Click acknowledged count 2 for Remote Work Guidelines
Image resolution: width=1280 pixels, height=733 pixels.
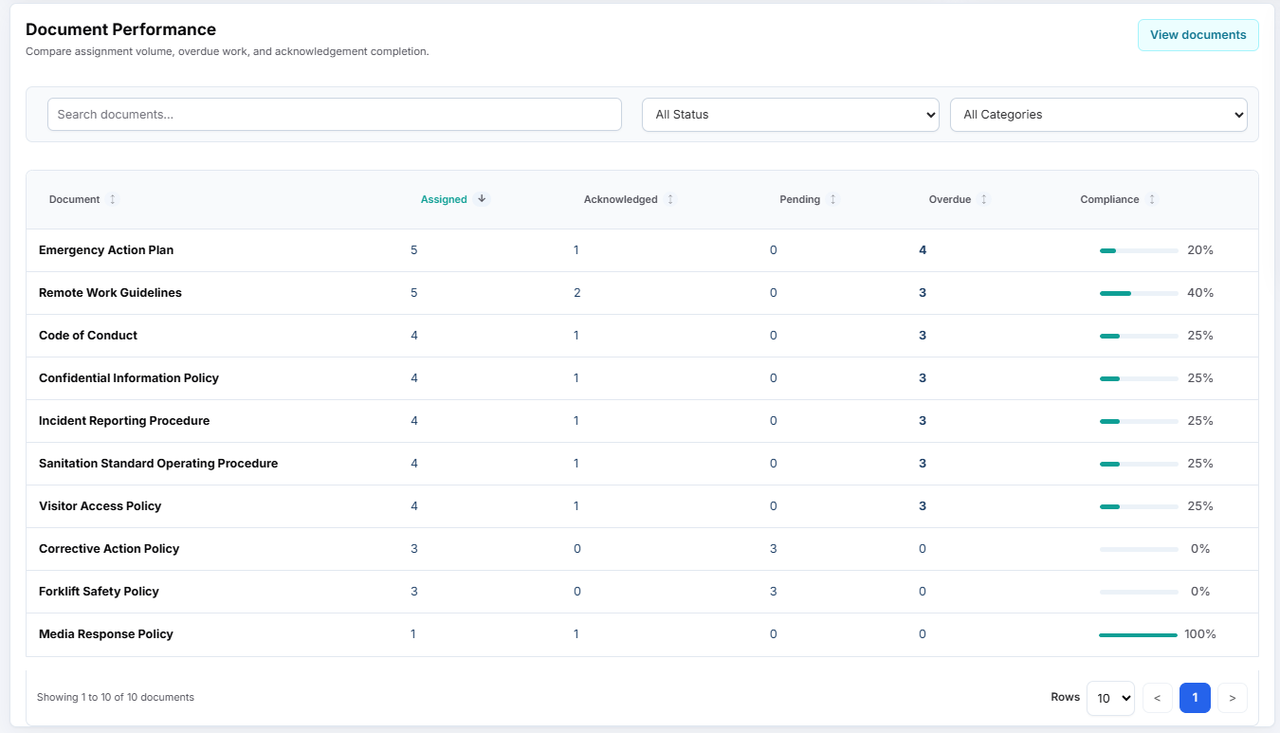(577, 293)
